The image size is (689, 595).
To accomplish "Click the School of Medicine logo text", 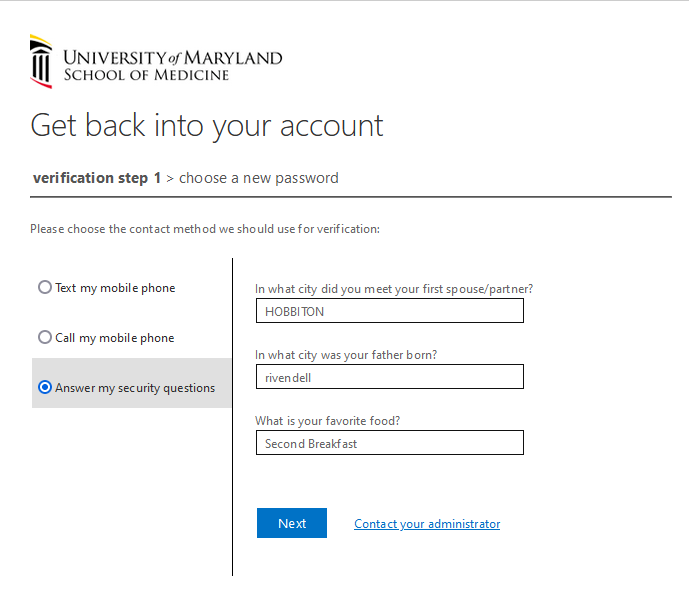I will click(146, 74).
